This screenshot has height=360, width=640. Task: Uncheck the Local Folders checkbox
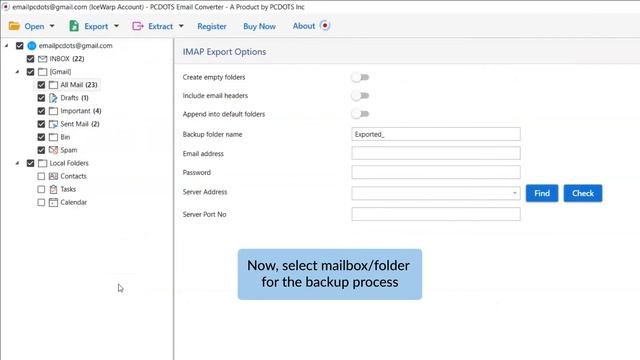pos(31,163)
